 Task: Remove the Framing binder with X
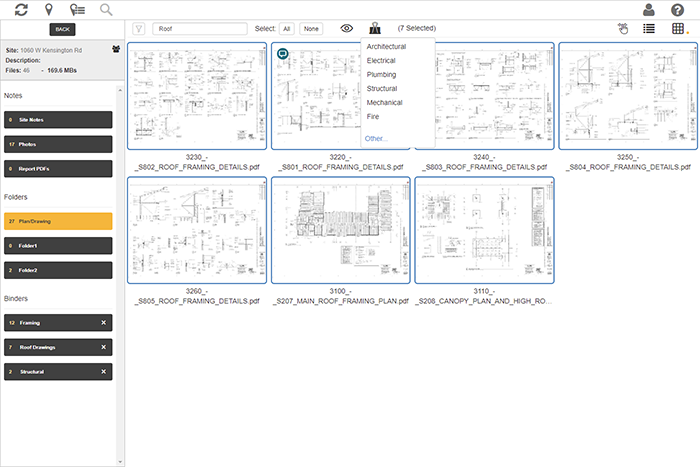[103, 323]
